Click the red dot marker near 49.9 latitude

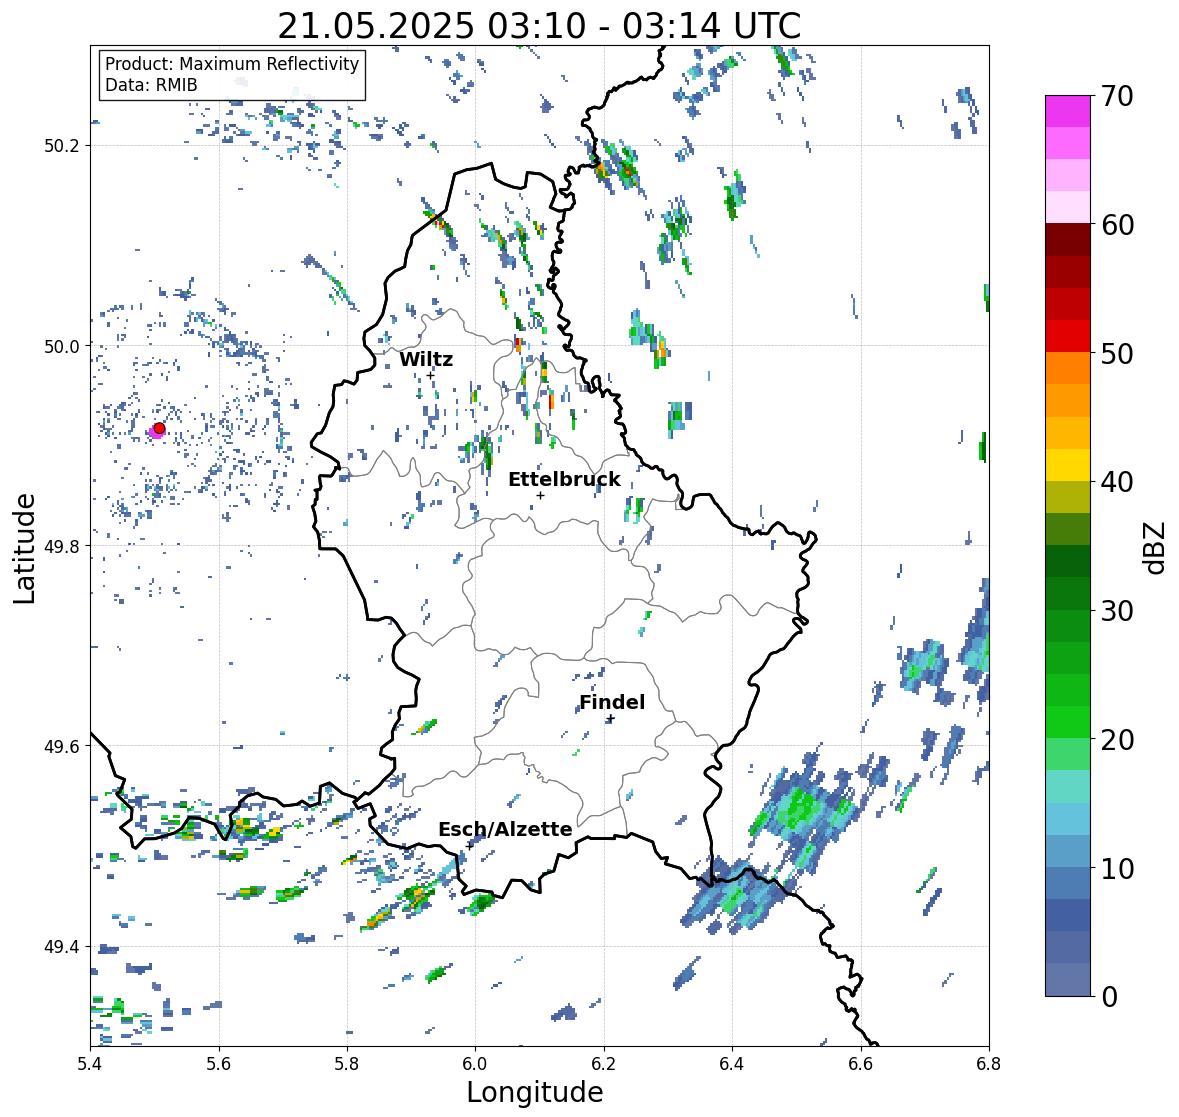point(159,428)
